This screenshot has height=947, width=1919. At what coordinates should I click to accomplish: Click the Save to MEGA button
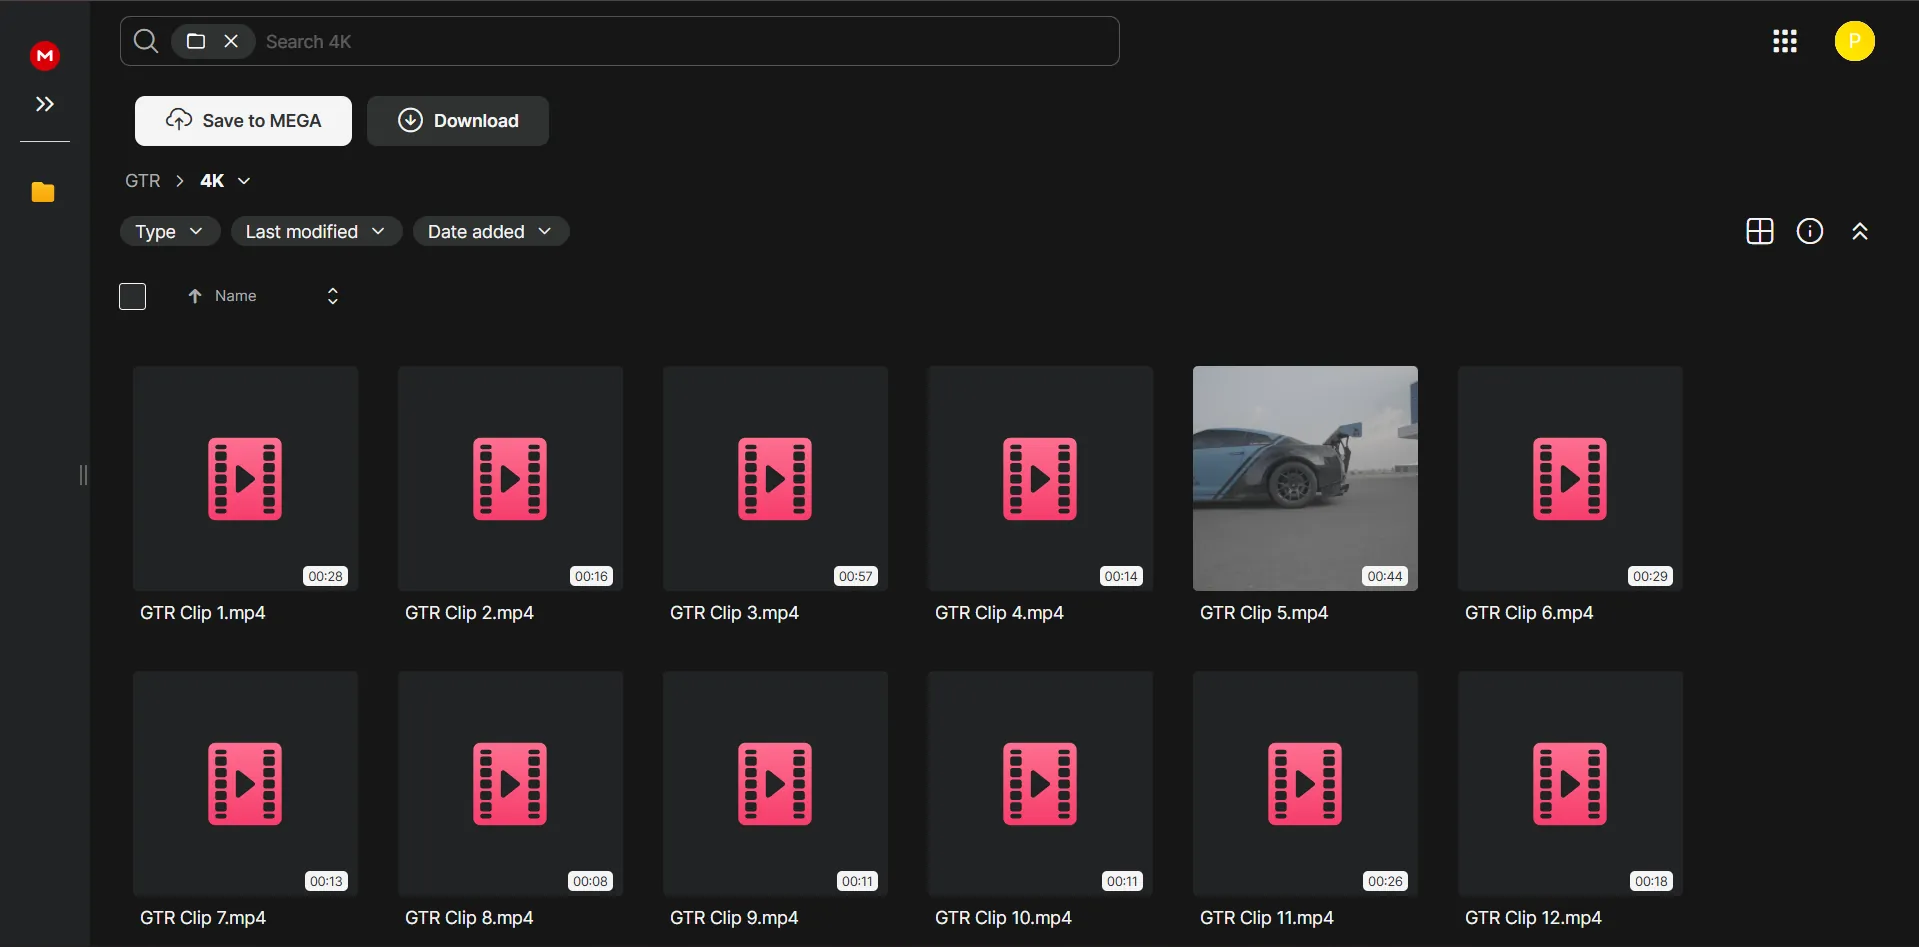[x=243, y=121]
